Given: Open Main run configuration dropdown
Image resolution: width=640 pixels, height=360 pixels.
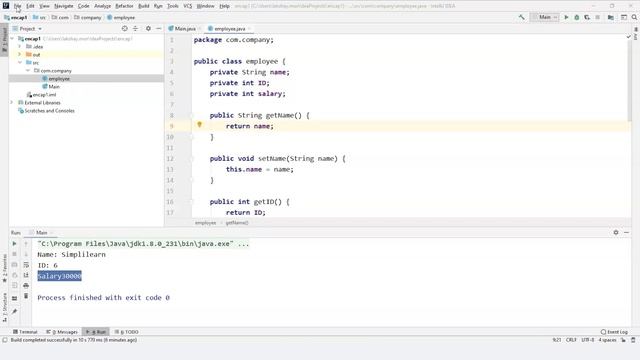Looking at the screenshot, I should click(x=545, y=17).
